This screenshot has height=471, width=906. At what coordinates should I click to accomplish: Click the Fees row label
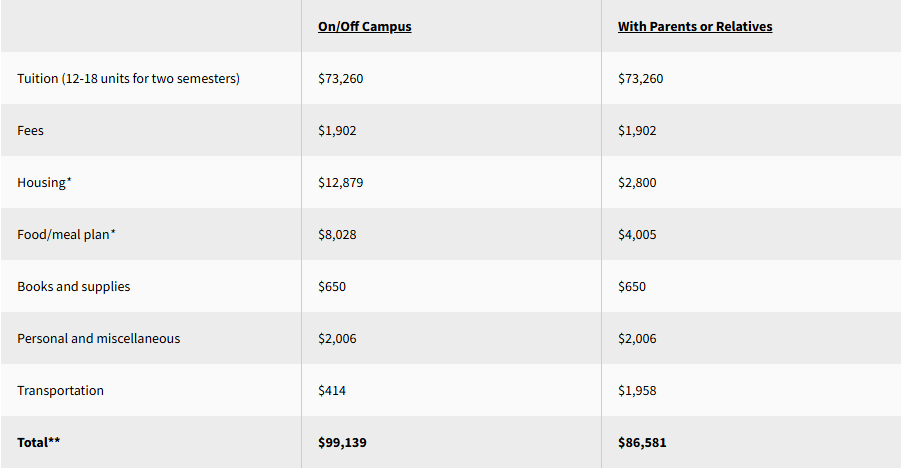coord(30,131)
